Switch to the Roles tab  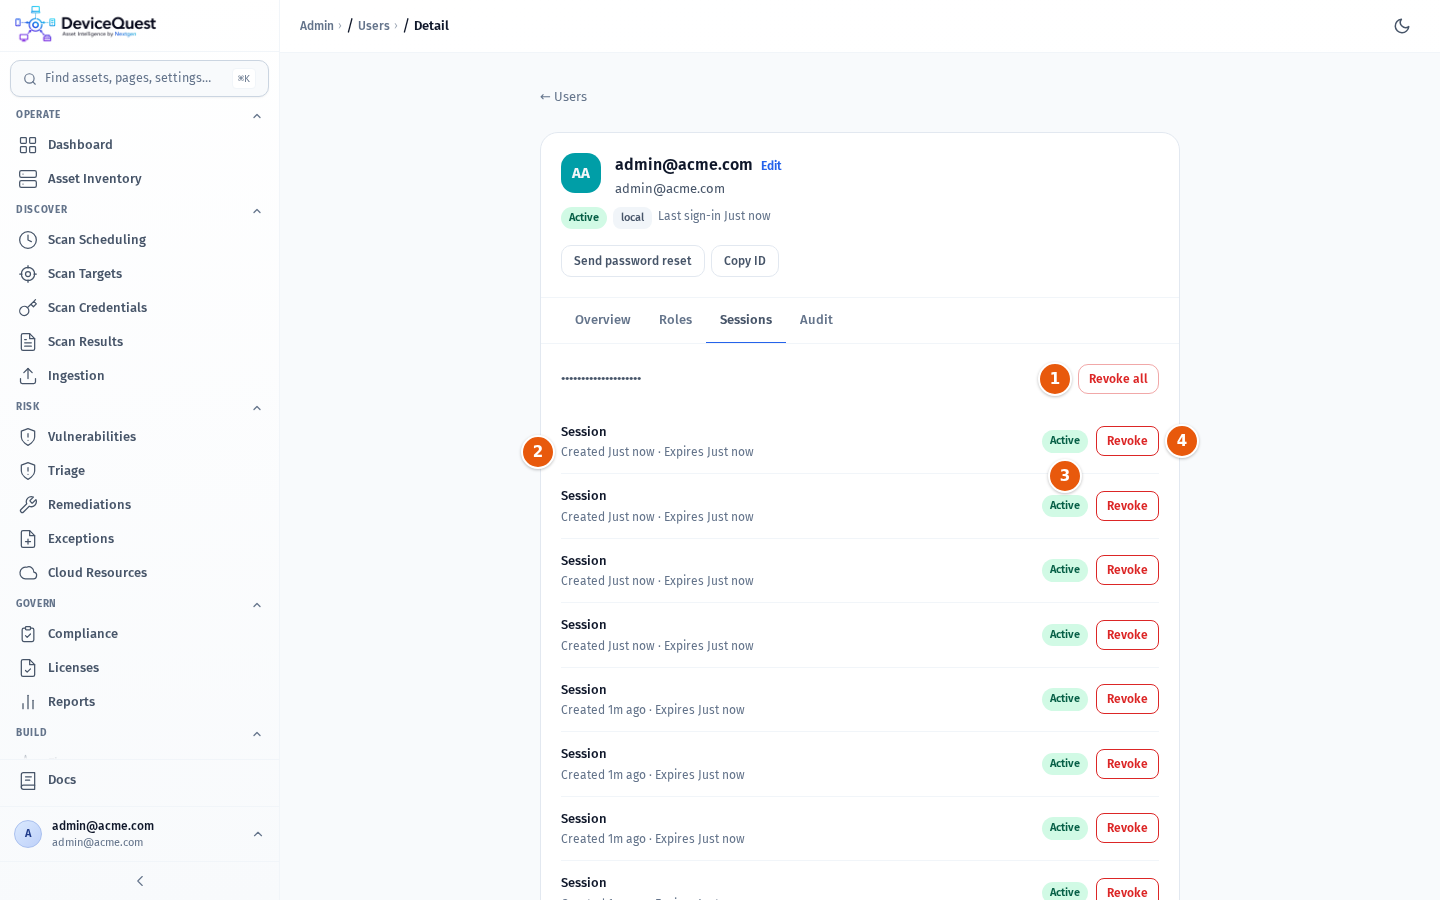(x=675, y=320)
